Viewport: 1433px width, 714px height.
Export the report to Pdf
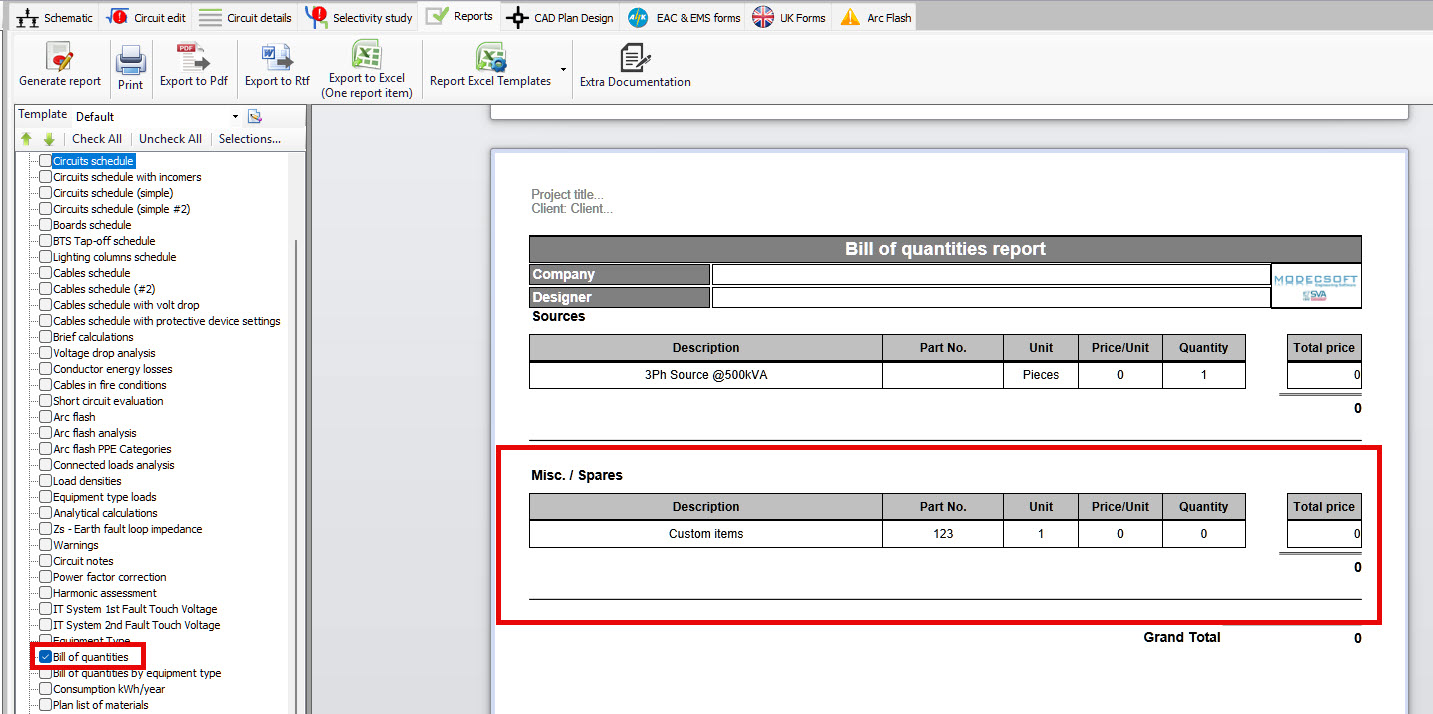tap(193, 58)
